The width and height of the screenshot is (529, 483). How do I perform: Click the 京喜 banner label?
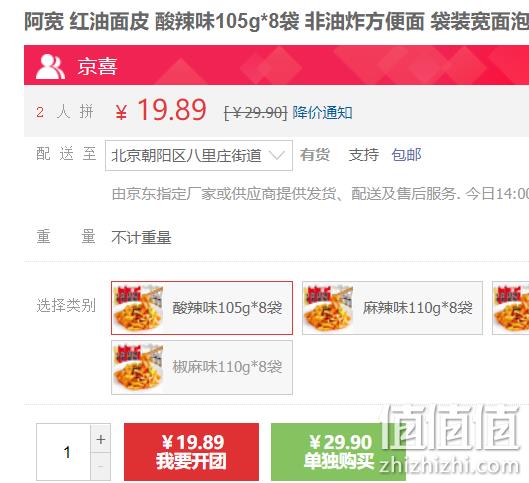point(98,66)
